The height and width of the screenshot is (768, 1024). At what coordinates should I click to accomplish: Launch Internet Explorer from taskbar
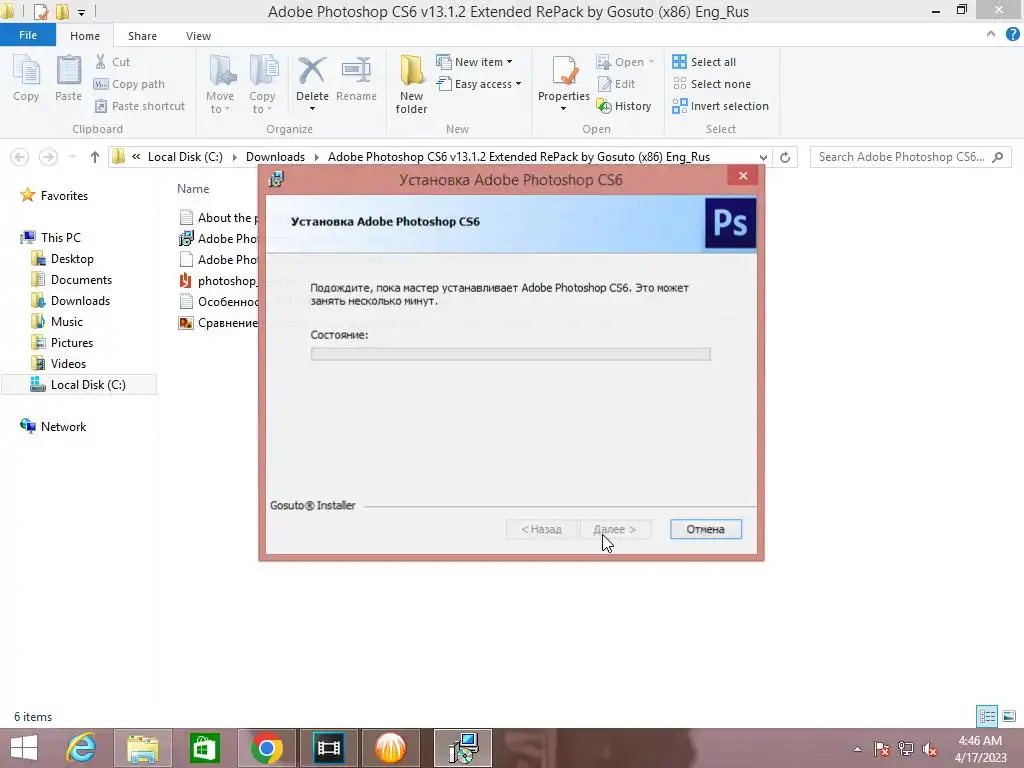click(82, 748)
